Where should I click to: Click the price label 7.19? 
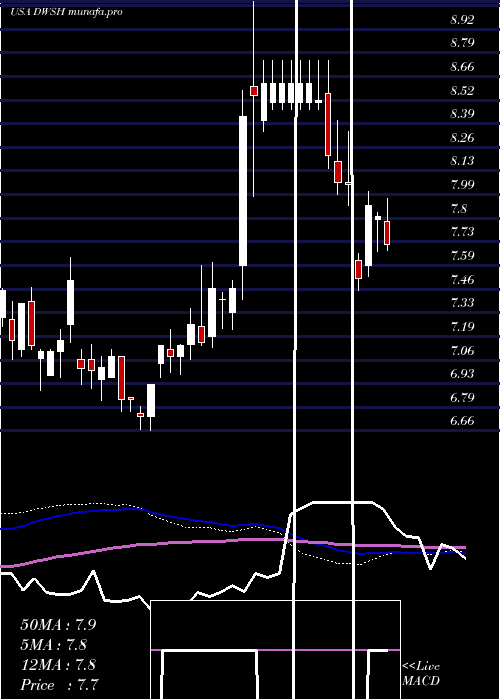462,327
